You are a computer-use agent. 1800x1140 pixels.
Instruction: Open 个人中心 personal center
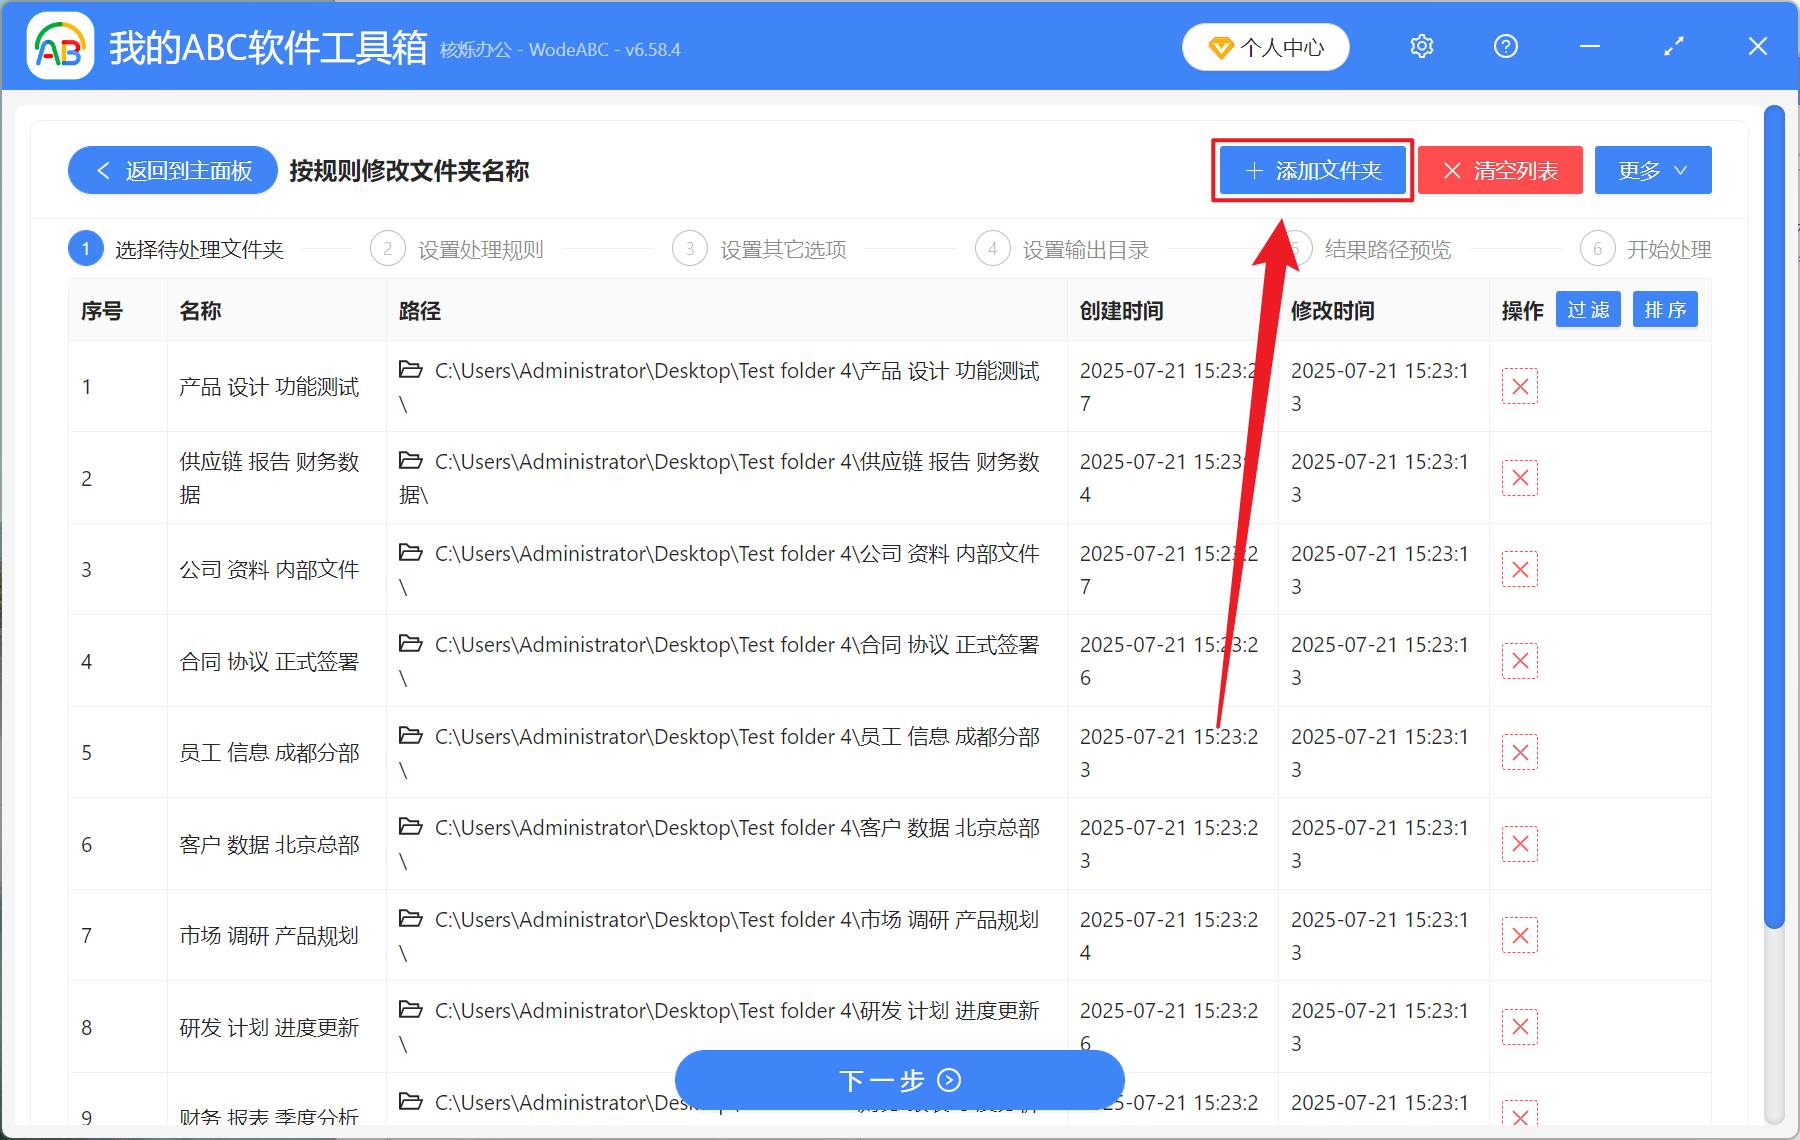[1265, 46]
